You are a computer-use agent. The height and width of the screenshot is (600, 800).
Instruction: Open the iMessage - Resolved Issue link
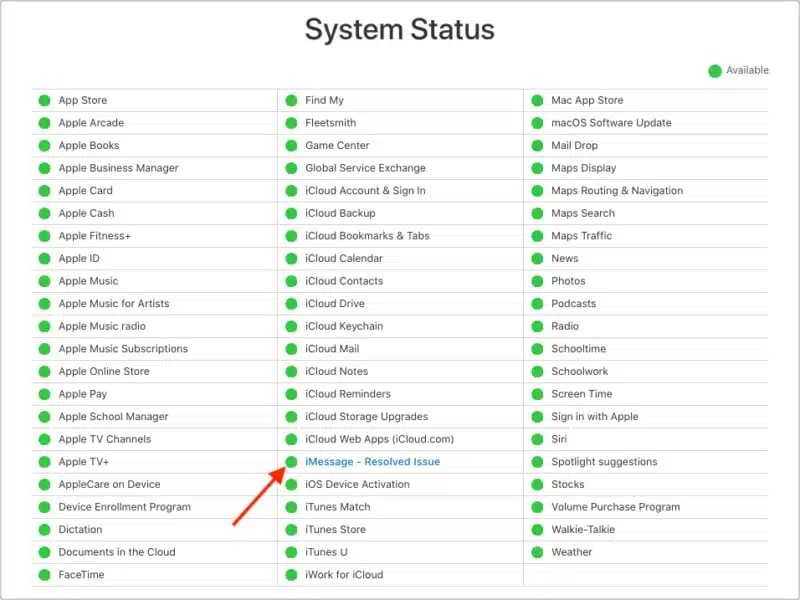[x=372, y=462]
